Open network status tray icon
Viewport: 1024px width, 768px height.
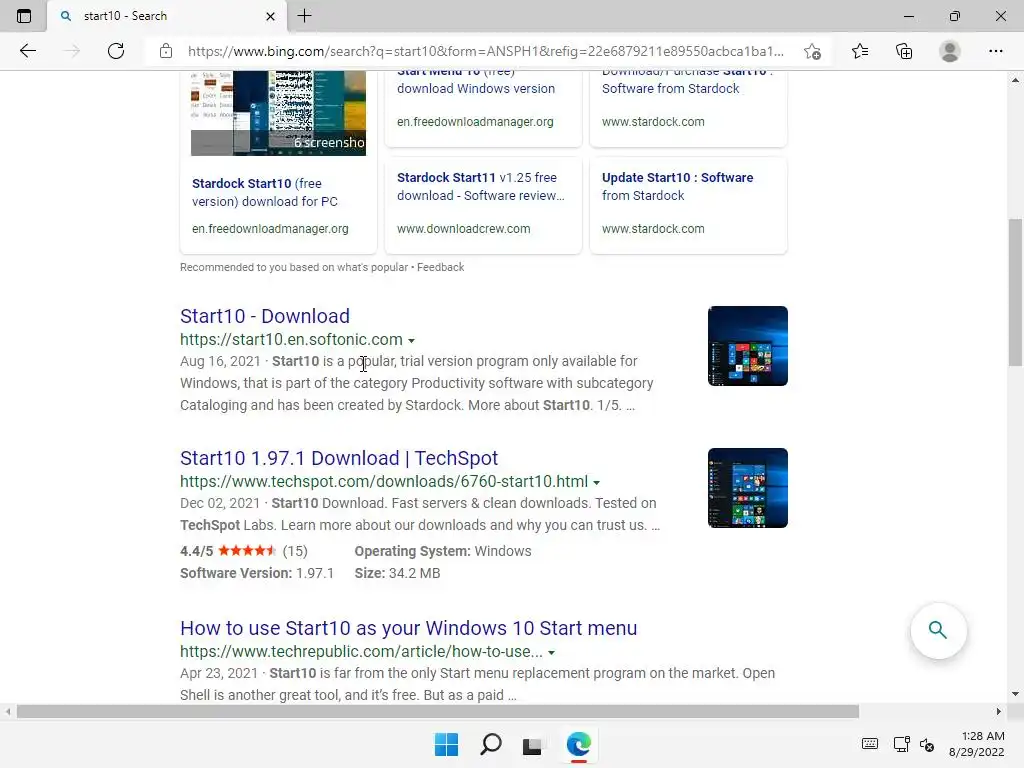click(902, 744)
